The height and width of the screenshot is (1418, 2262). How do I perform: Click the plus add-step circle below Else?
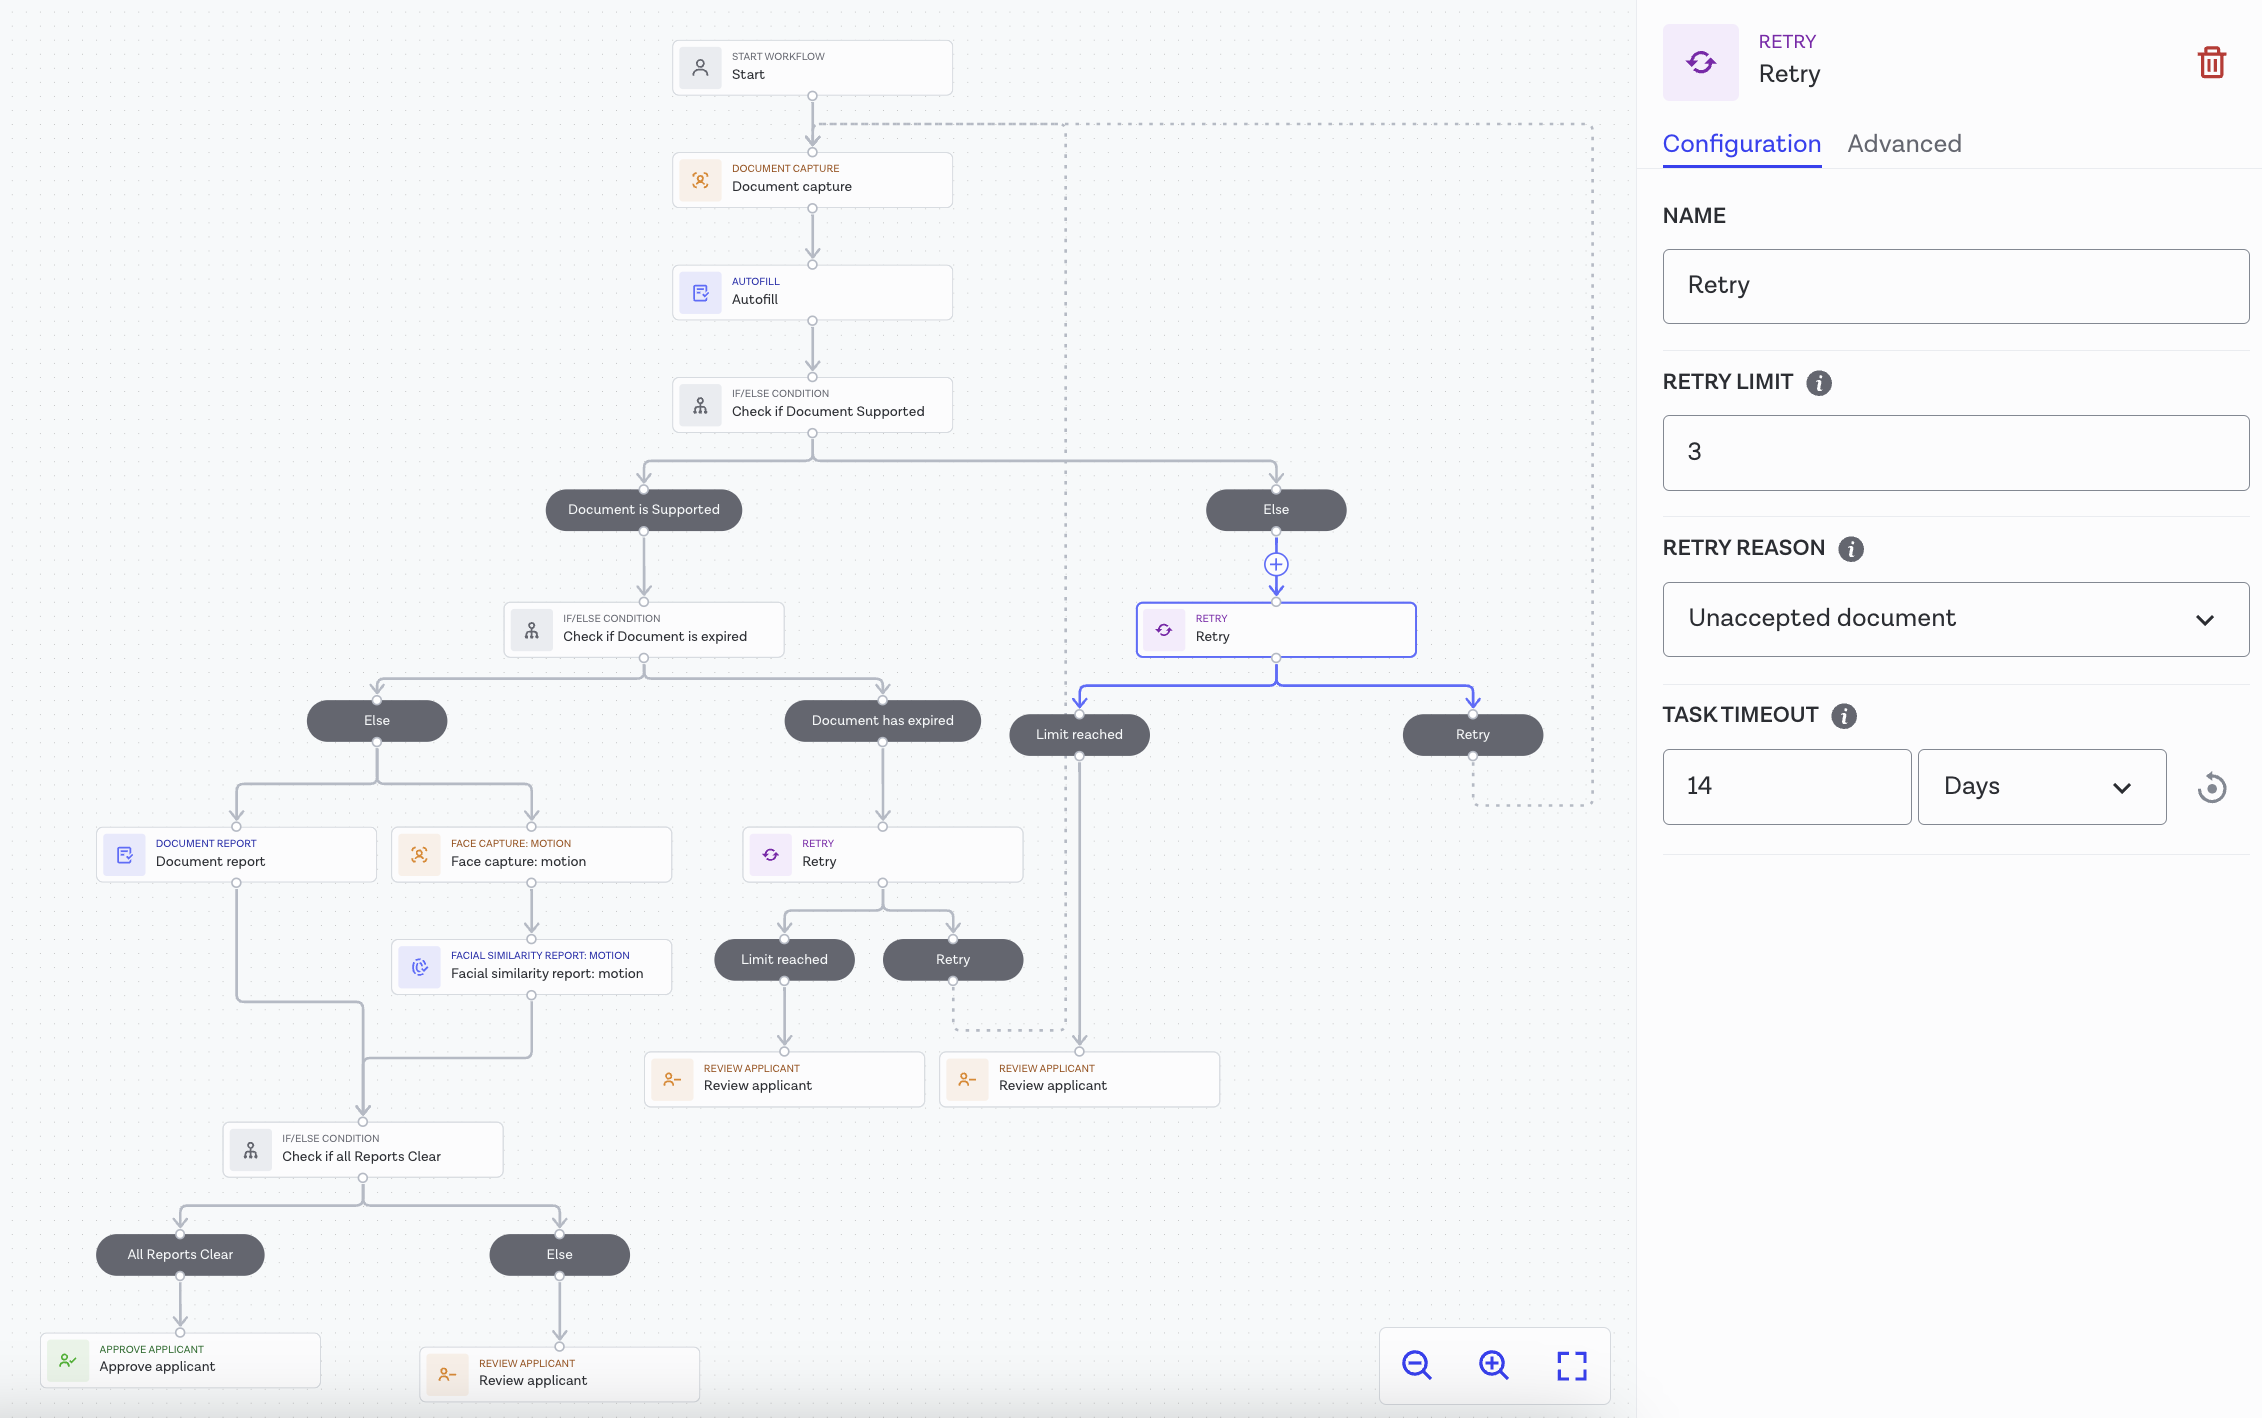(x=1276, y=565)
